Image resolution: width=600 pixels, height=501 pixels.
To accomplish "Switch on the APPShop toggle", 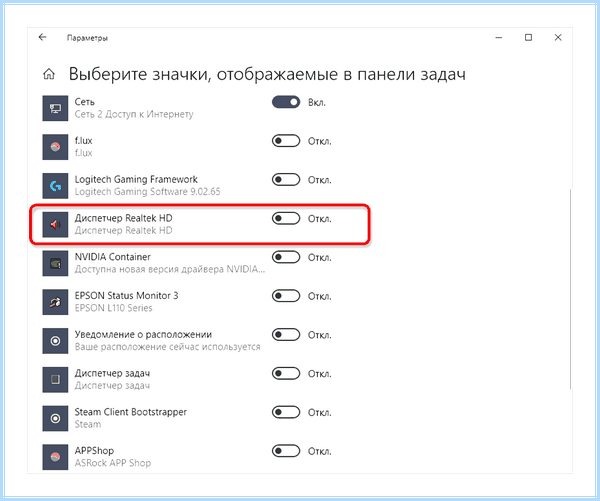I will coord(286,451).
